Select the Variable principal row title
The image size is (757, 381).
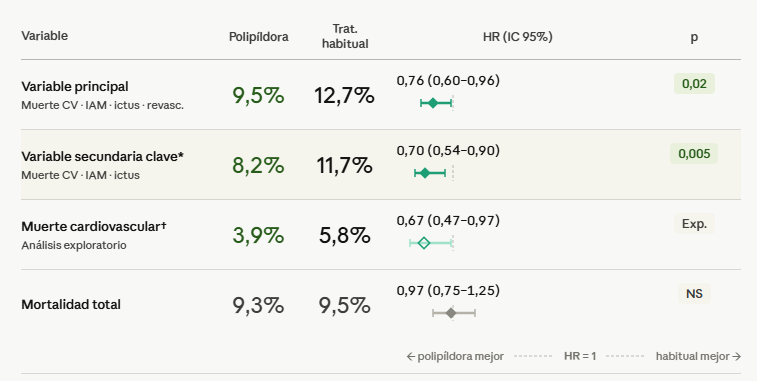tap(75, 86)
